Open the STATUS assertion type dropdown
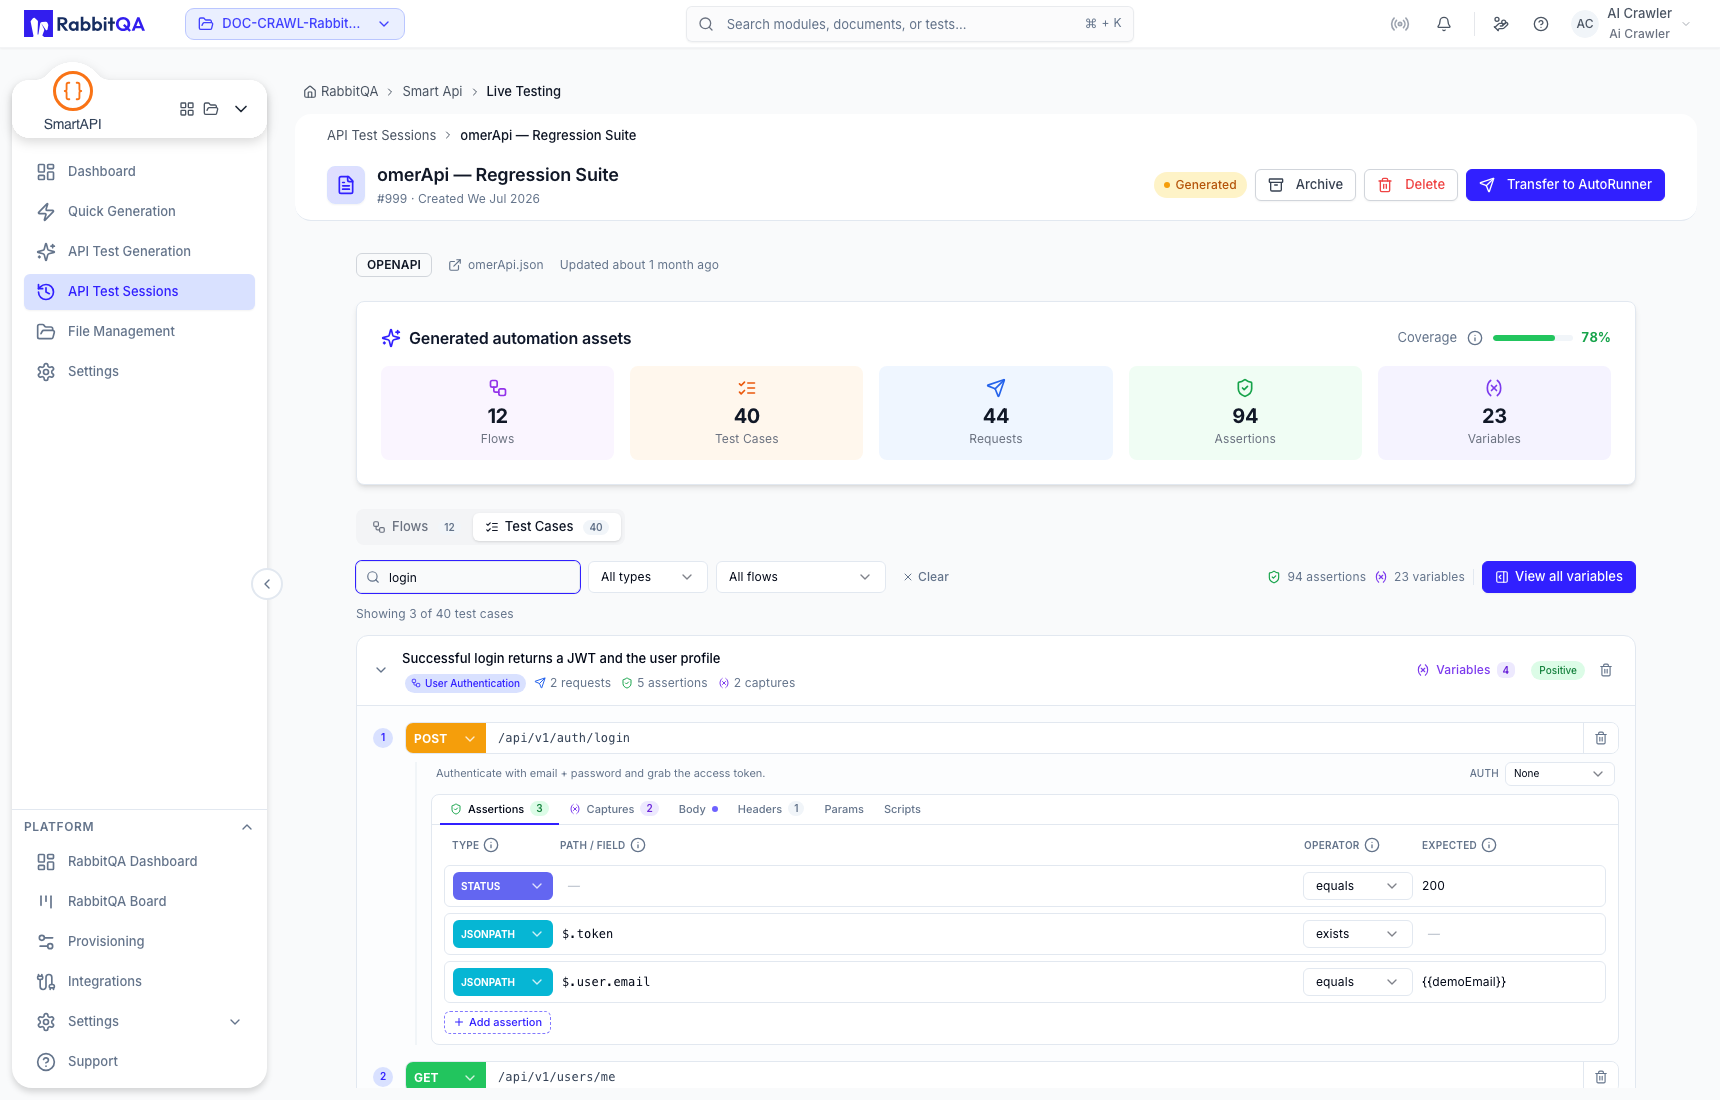The width and height of the screenshot is (1720, 1100). coord(503,886)
